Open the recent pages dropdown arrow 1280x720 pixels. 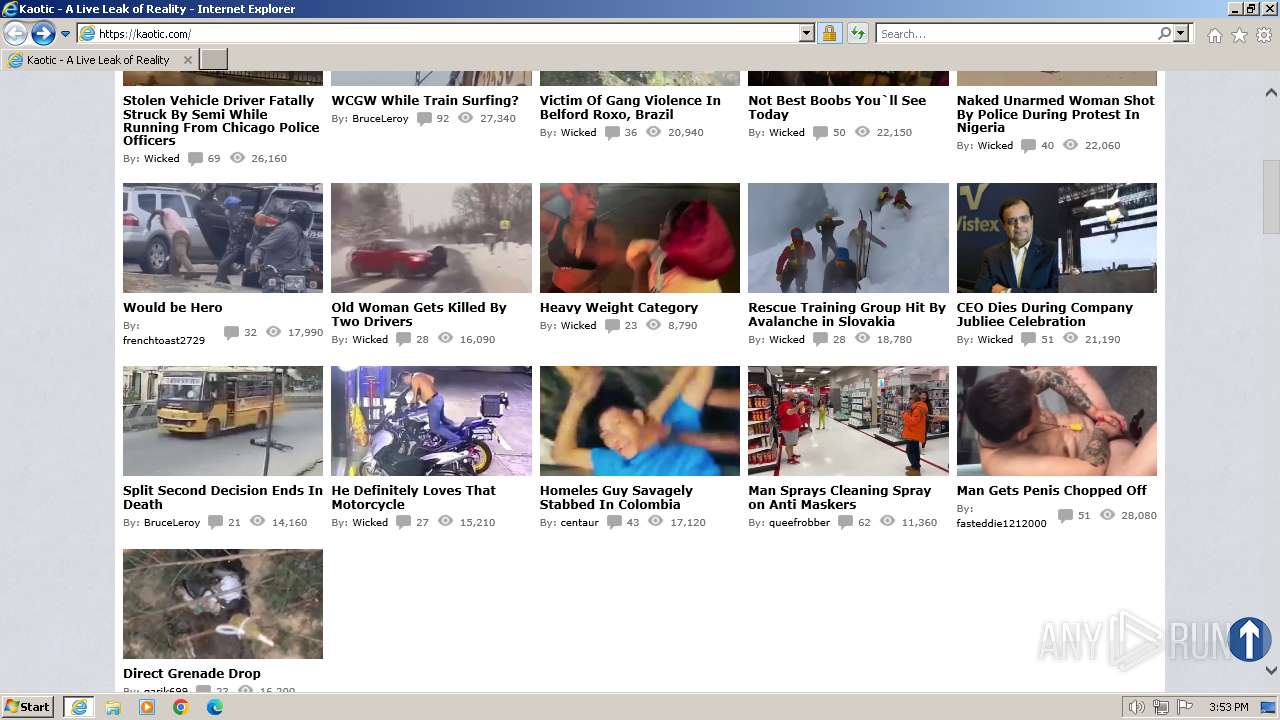point(66,34)
